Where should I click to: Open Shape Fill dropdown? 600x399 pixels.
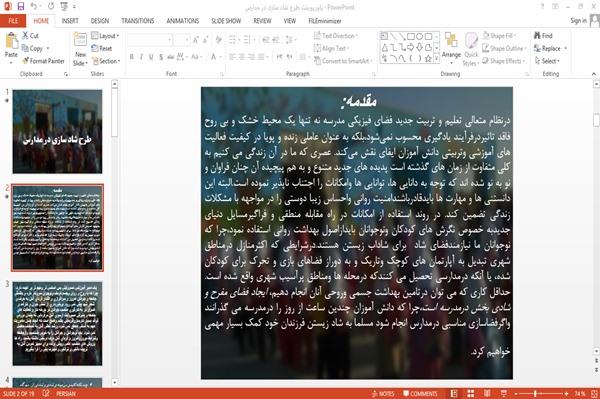pos(499,36)
